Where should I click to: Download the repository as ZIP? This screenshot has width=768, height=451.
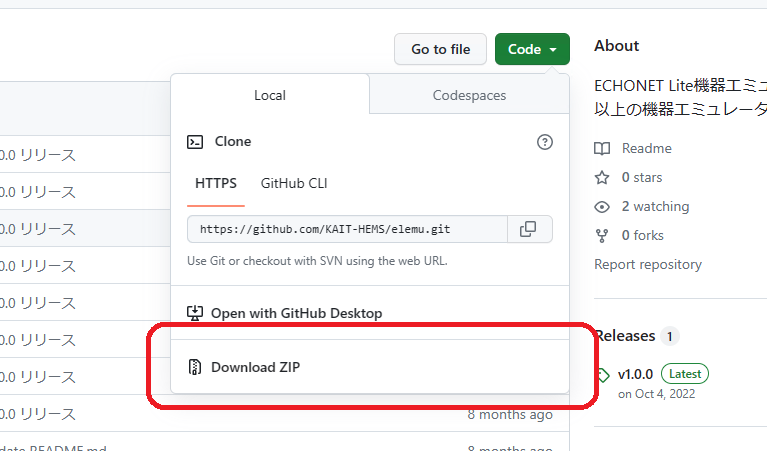(255, 367)
